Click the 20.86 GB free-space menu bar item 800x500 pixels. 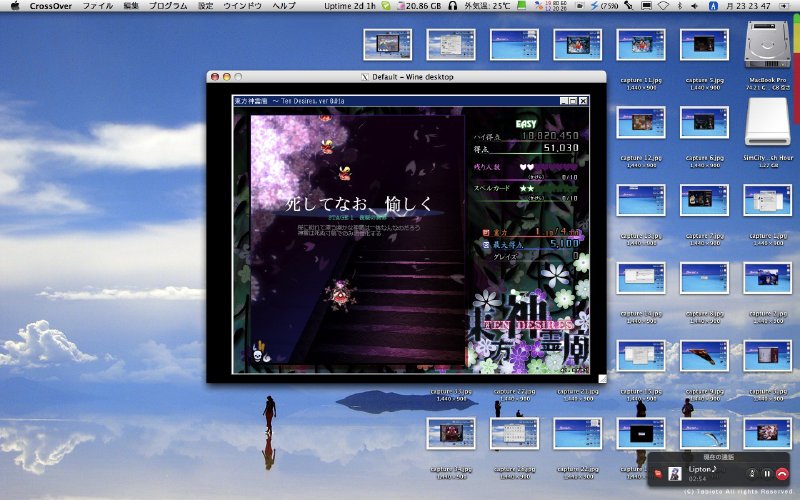[x=420, y=6]
